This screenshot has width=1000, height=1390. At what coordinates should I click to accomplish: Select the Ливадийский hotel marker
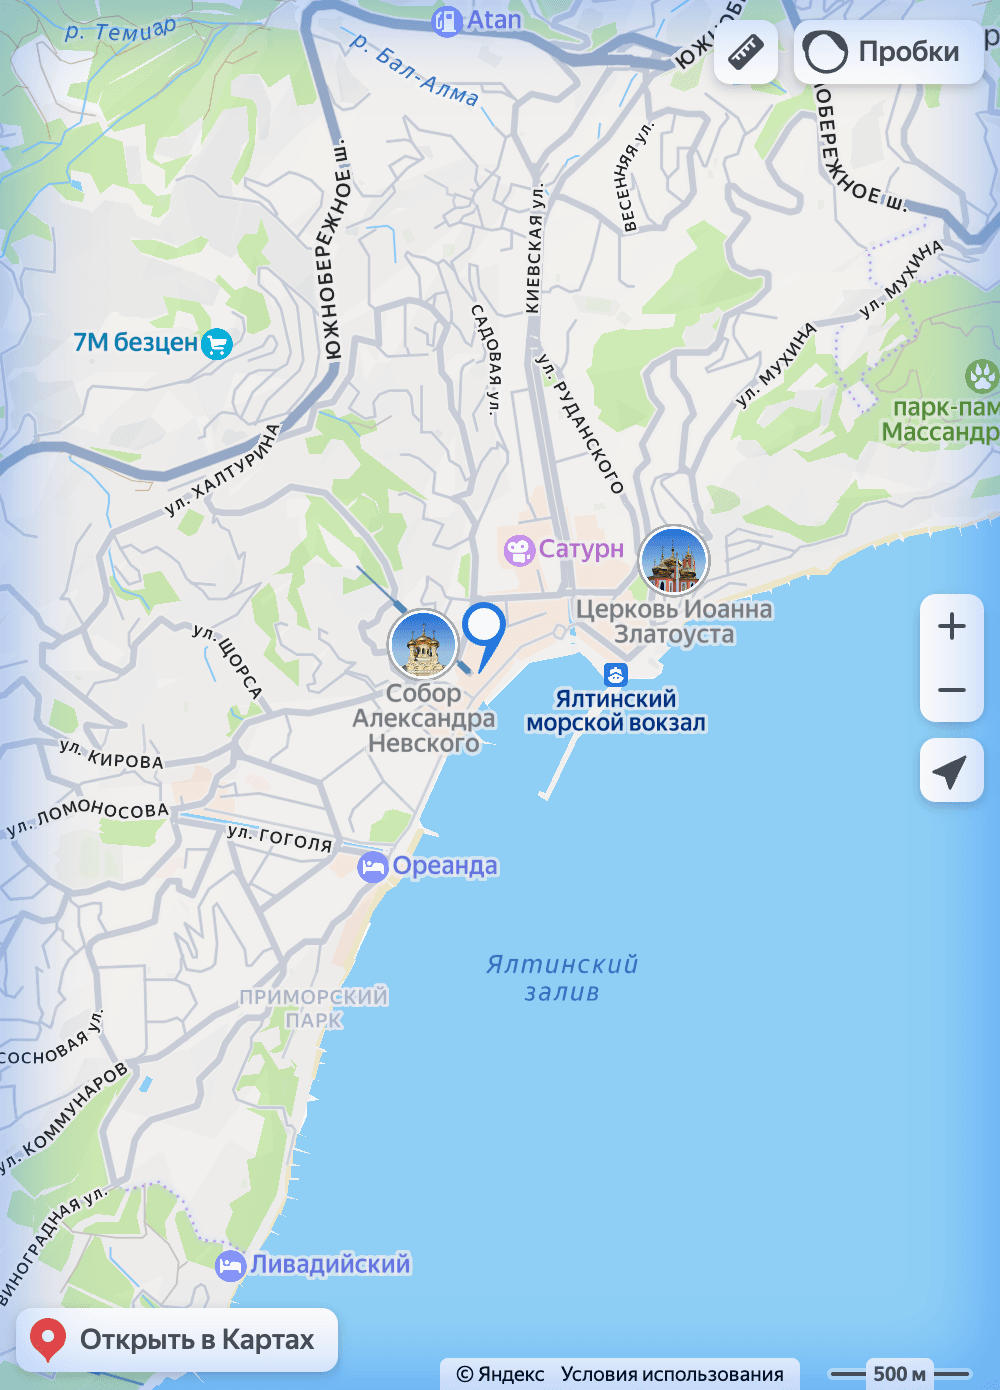[230, 1266]
